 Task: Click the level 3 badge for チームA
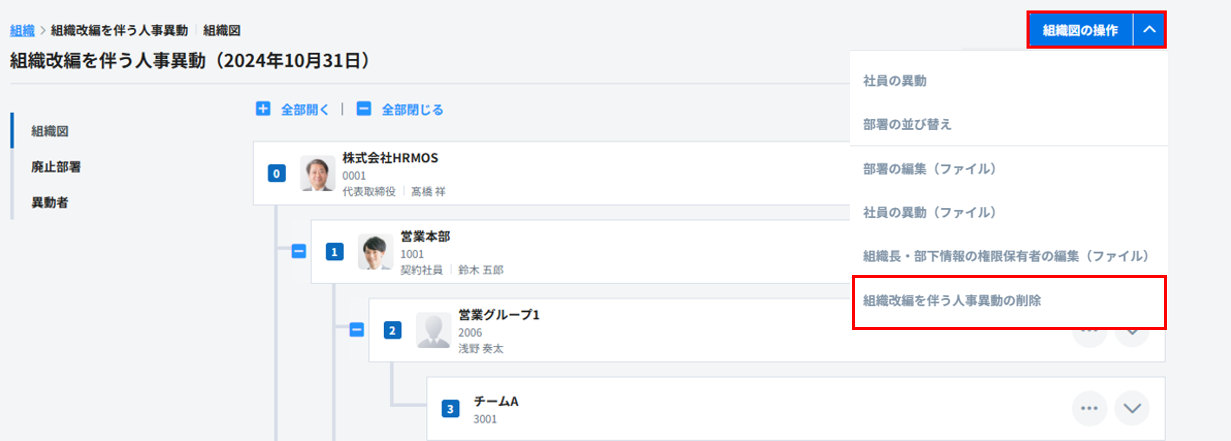pos(451,408)
